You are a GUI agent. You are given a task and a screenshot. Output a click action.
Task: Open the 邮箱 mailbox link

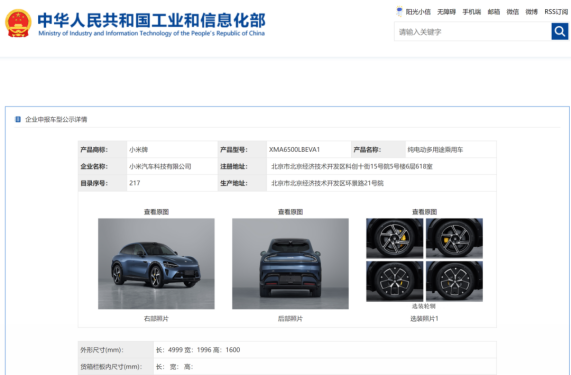pos(494,12)
